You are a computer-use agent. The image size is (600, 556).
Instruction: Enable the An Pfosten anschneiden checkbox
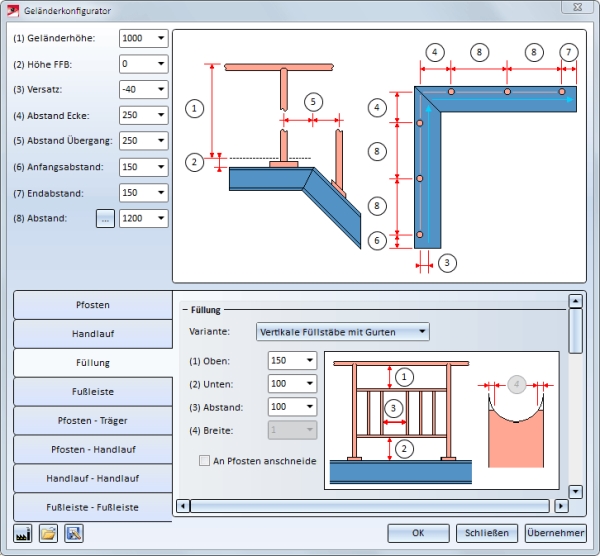pos(205,461)
